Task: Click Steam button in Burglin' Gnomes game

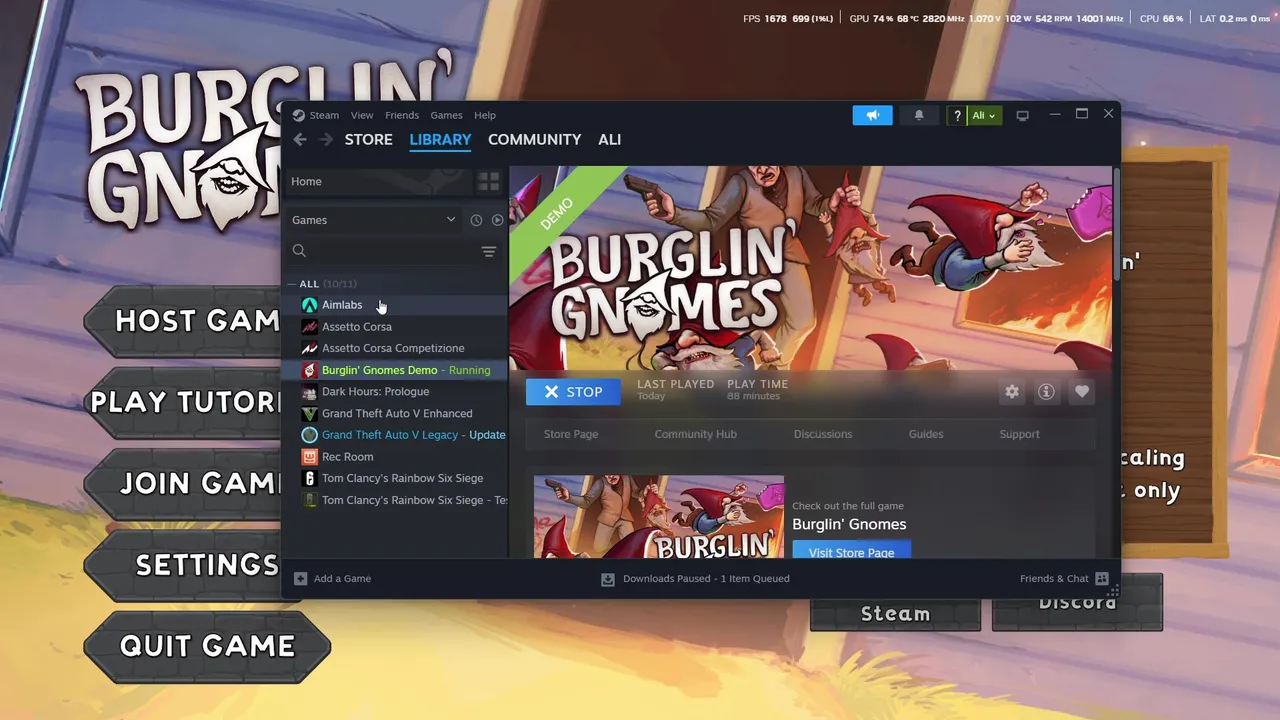Action: pyautogui.click(x=895, y=613)
